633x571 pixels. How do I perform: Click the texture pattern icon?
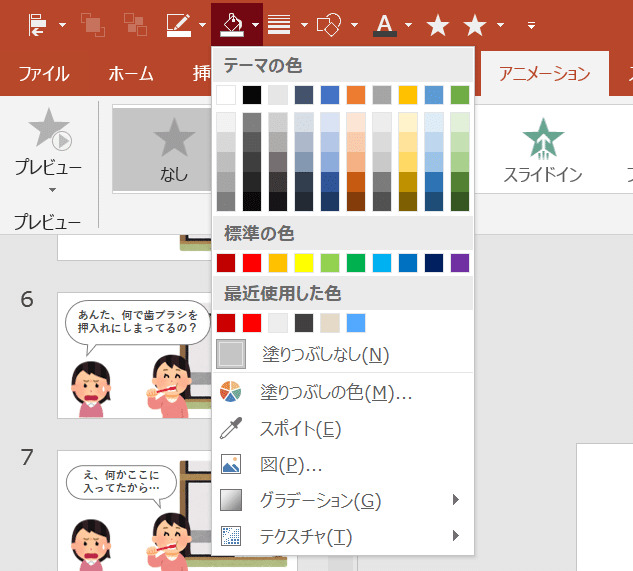pyautogui.click(x=231, y=536)
